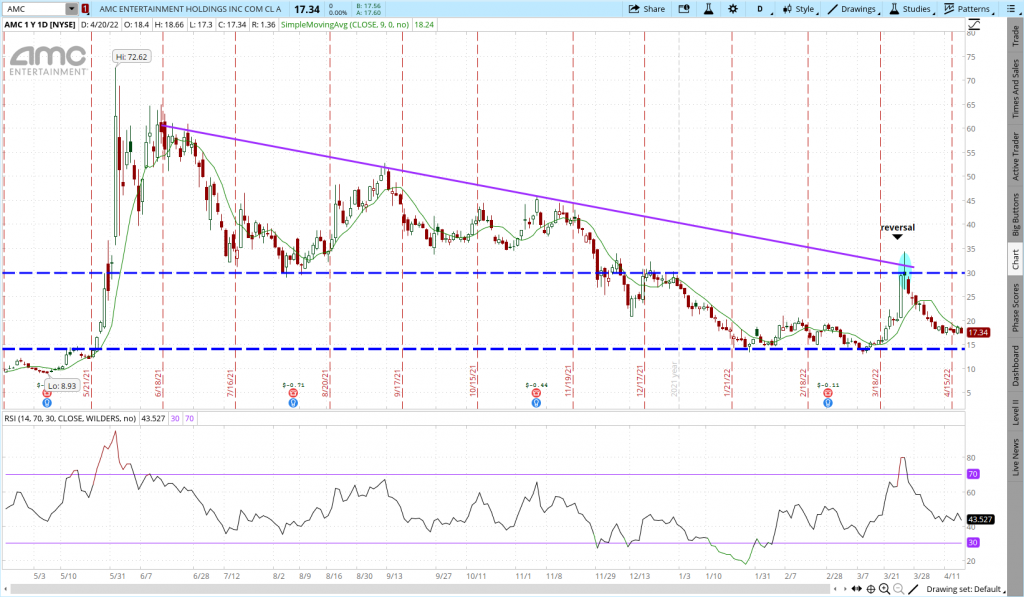Open the Patterns dropdown menu
Screen dimensions: 1024x597
click(x=968, y=9)
